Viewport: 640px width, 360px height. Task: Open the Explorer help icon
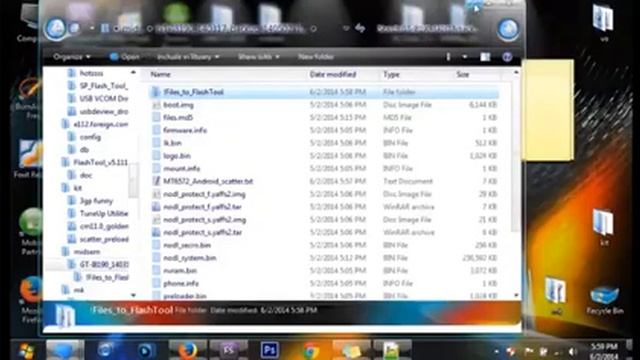tap(507, 57)
